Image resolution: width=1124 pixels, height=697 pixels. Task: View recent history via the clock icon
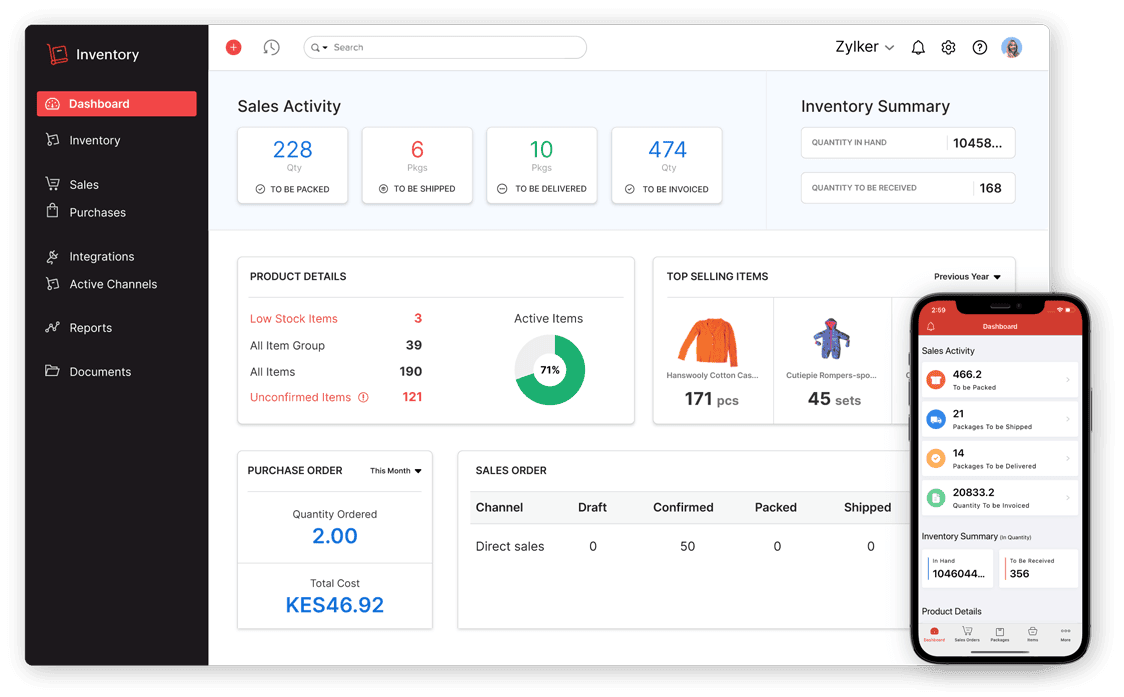tap(271, 47)
